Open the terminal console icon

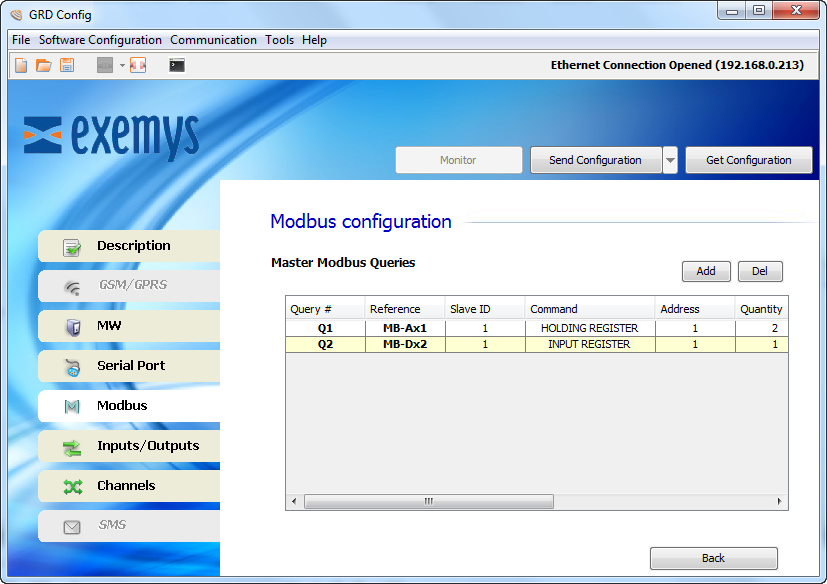177,65
